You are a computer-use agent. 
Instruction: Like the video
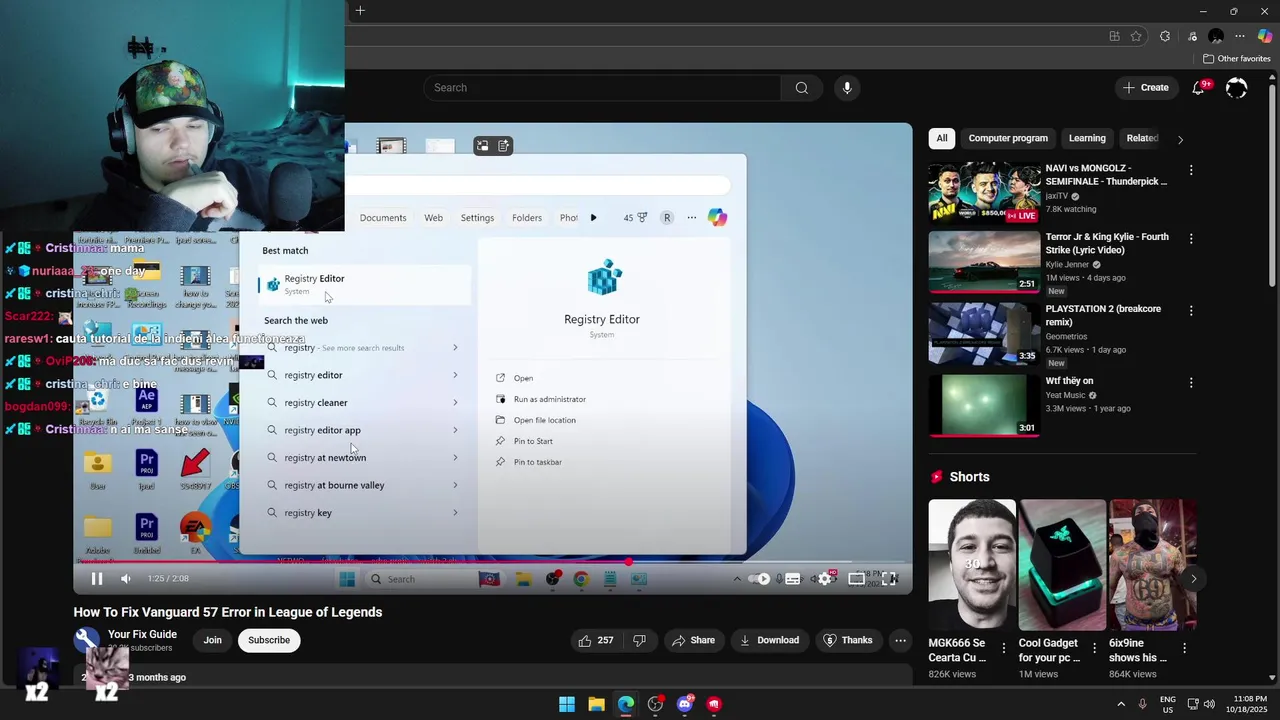[596, 640]
